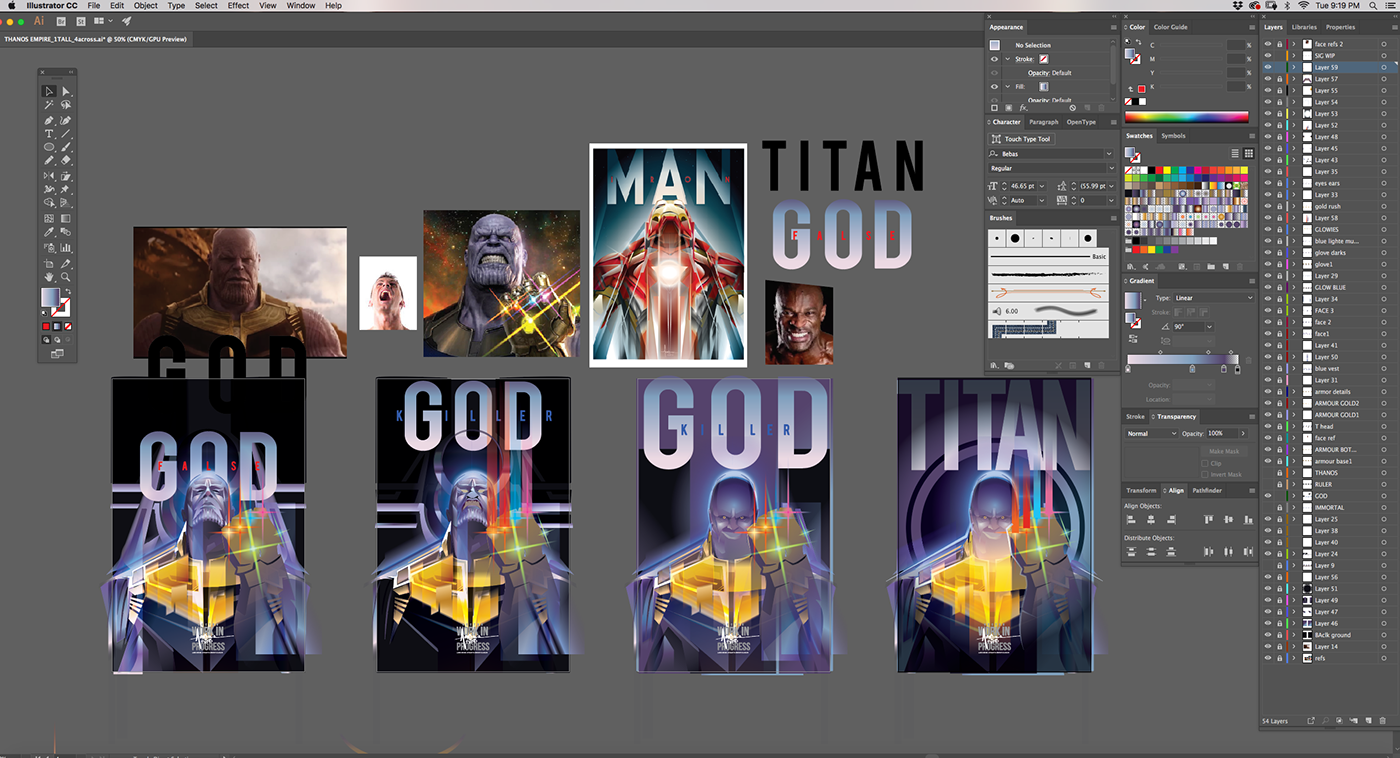Toggle visibility of the GLOWIES layer
This screenshot has width=1400, height=758.
[x=1268, y=229]
